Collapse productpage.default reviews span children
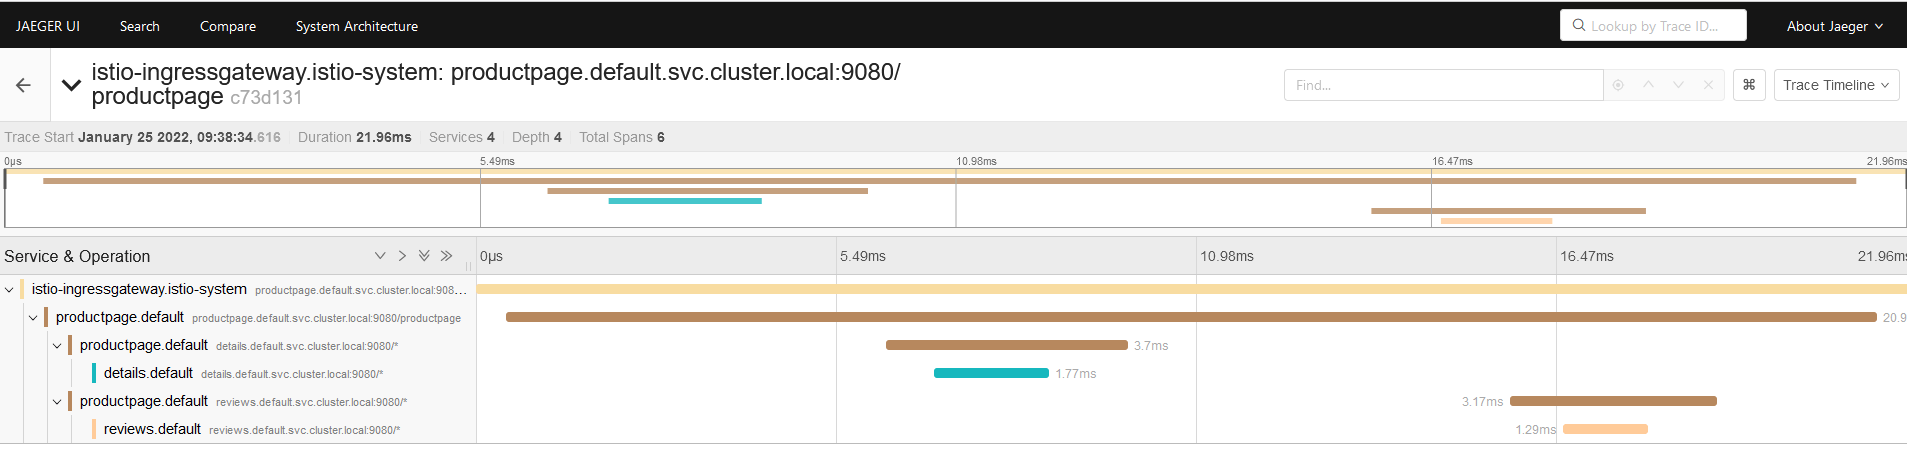Viewport: 1907px width, 459px height. click(57, 402)
